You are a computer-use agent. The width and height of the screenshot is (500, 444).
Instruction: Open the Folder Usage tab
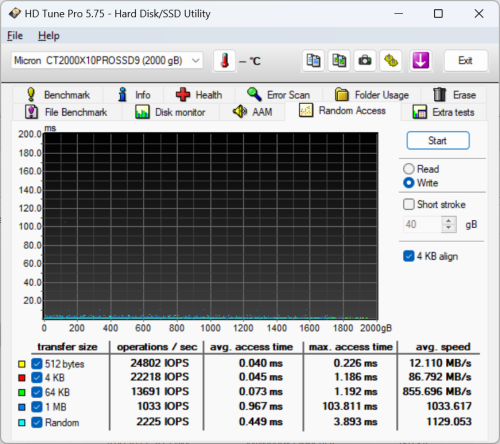pos(372,95)
